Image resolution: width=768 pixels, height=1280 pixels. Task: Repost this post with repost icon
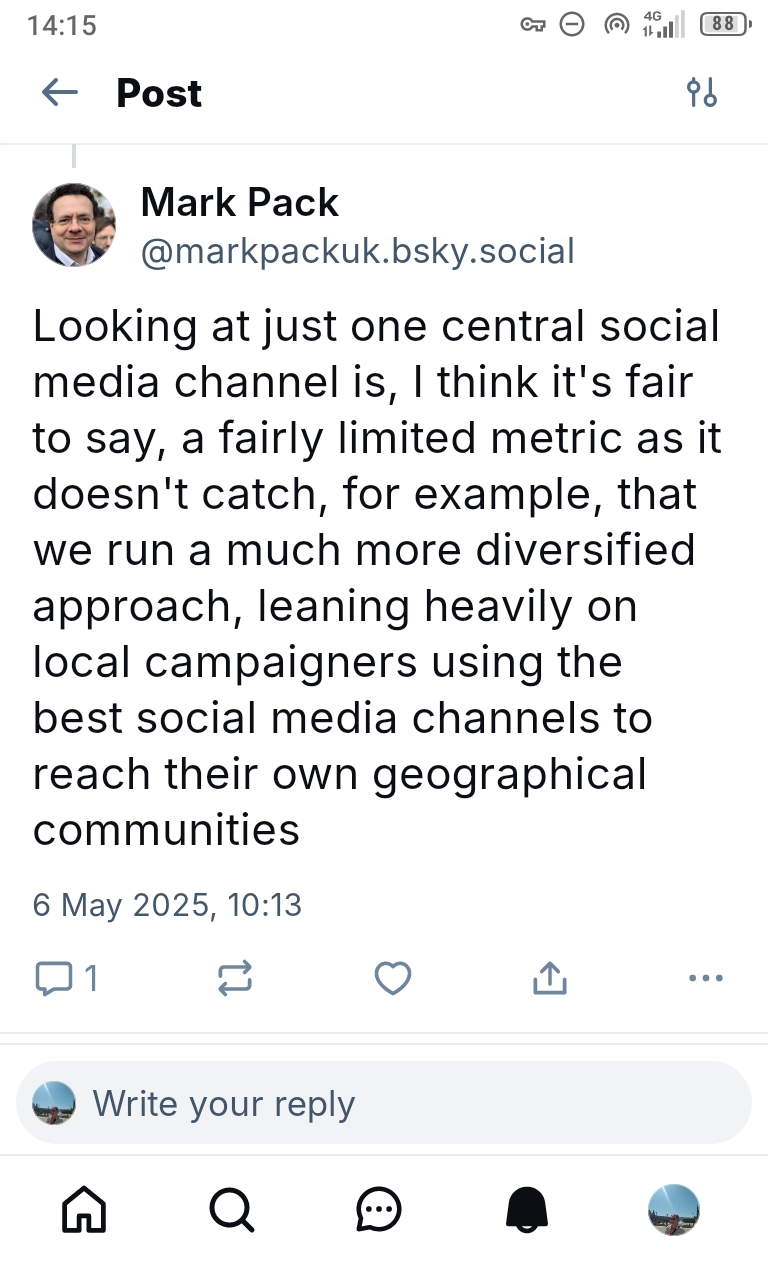point(234,978)
